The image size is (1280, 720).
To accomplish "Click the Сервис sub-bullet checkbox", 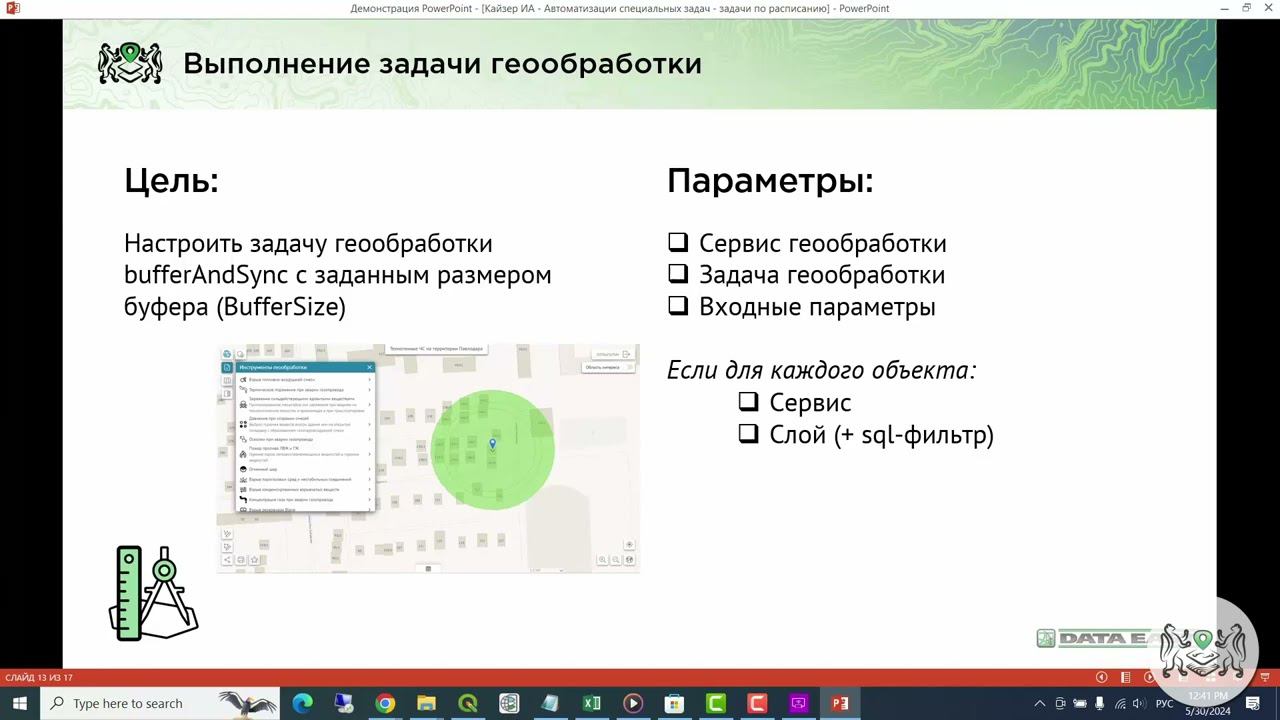I will point(749,401).
